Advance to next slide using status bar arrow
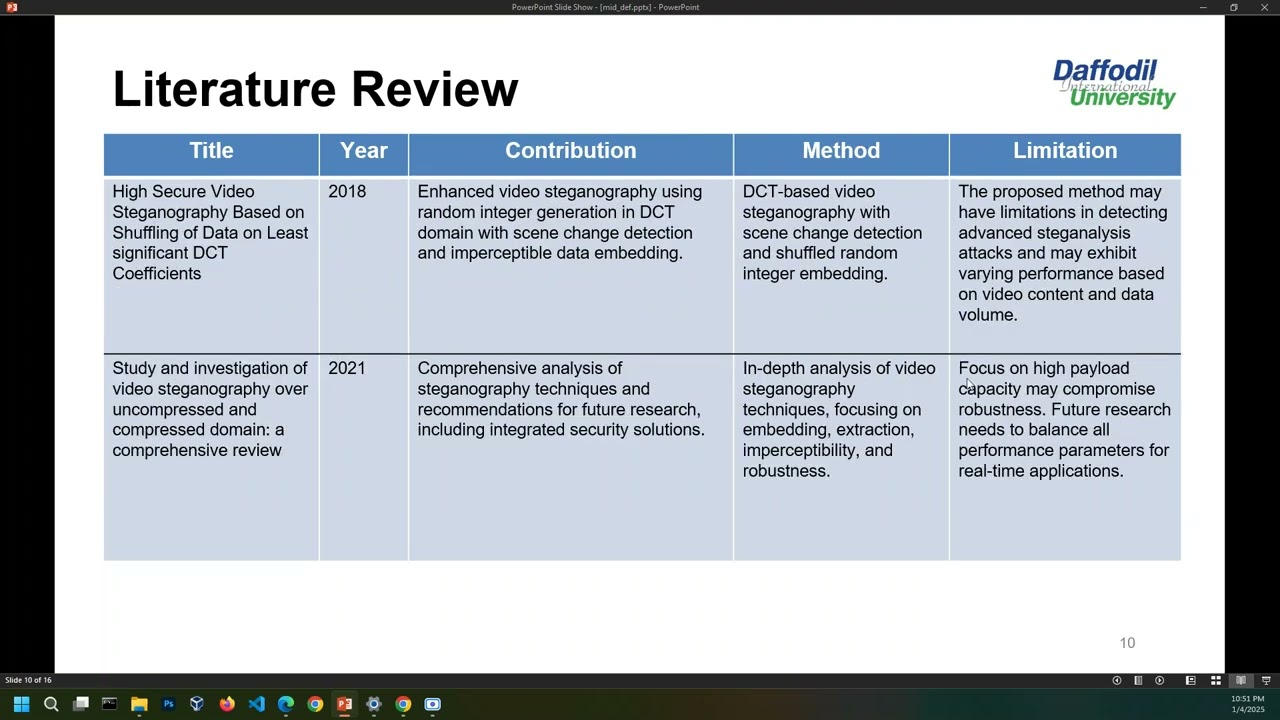Image resolution: width=1280 pixels, height=720 pixels. point(1159,680)
